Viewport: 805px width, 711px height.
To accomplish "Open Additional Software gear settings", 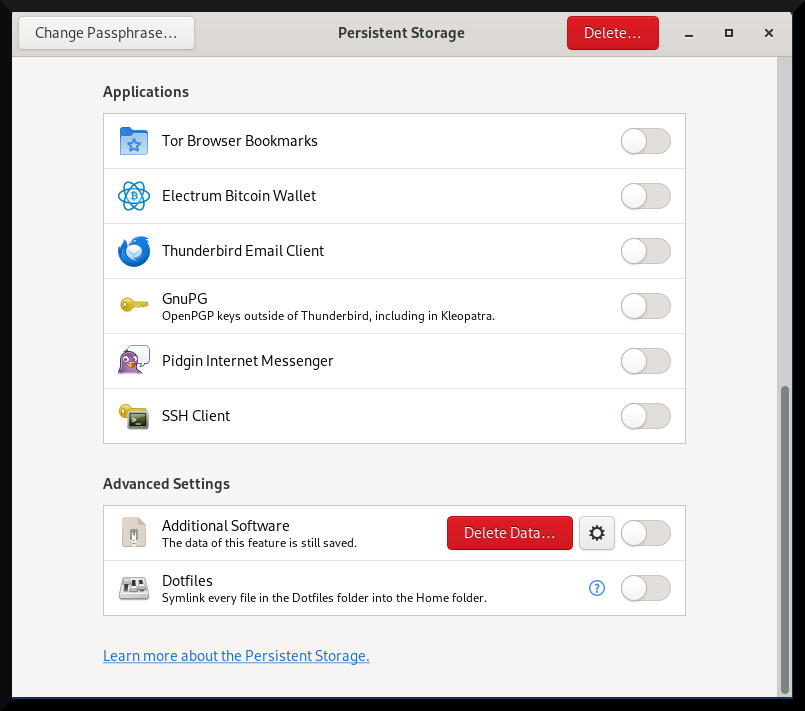I will 597,533.
